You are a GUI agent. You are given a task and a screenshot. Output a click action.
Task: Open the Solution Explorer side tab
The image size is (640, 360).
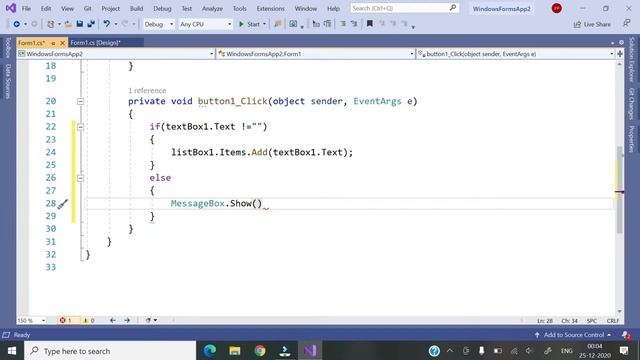(x=632, y=59)
